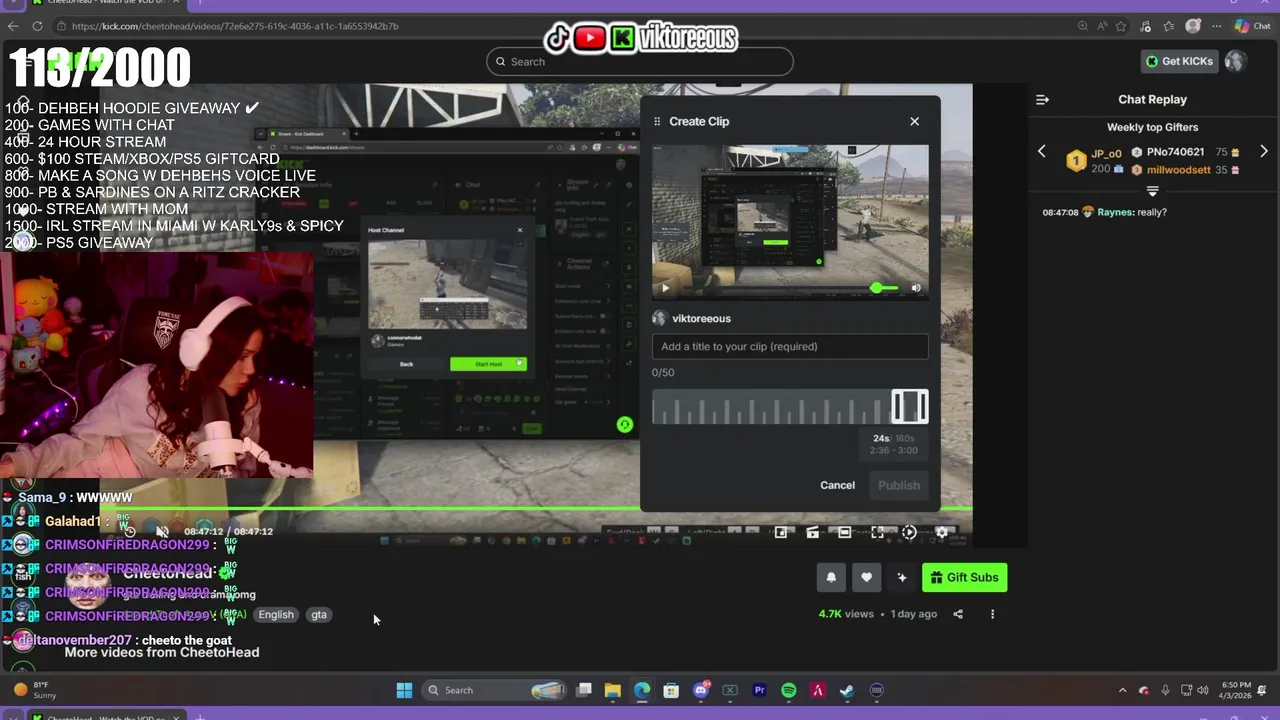This screenshot has width=1280, height=720.
Task: Open the weather widget showing Sunny
Action: pos(35,690)
